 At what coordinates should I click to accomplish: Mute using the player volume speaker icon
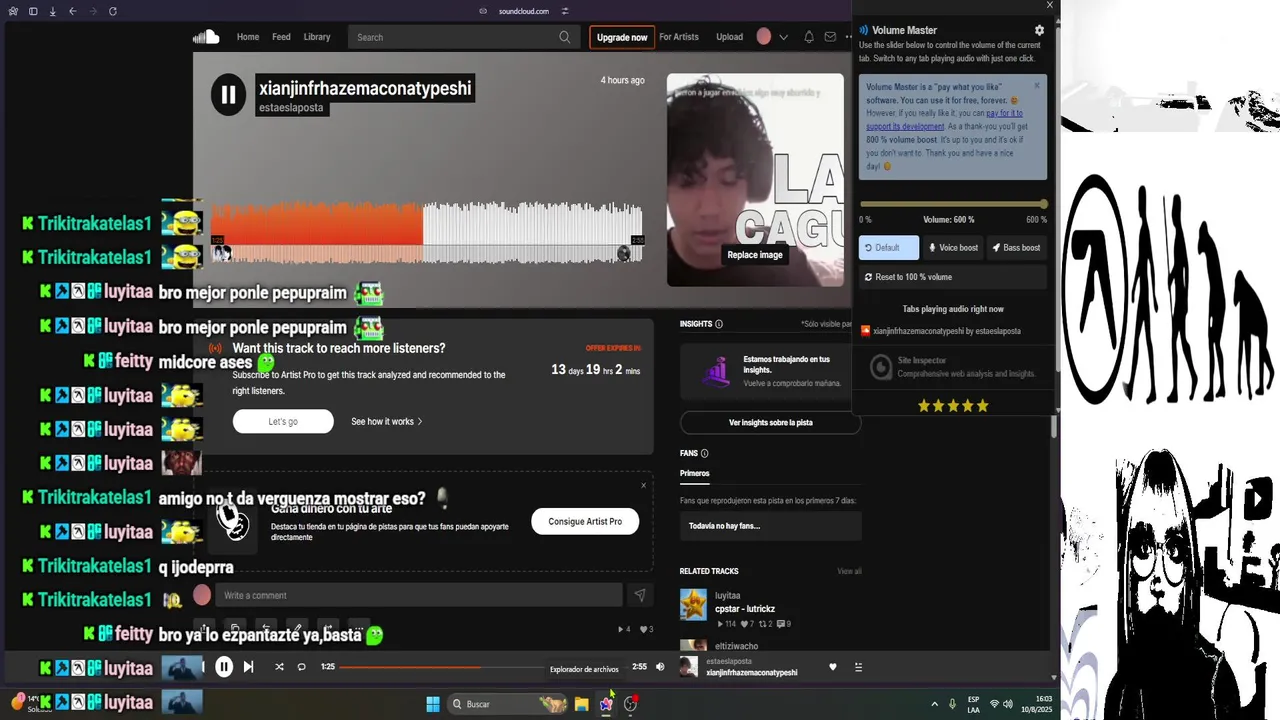coord(660,667)
